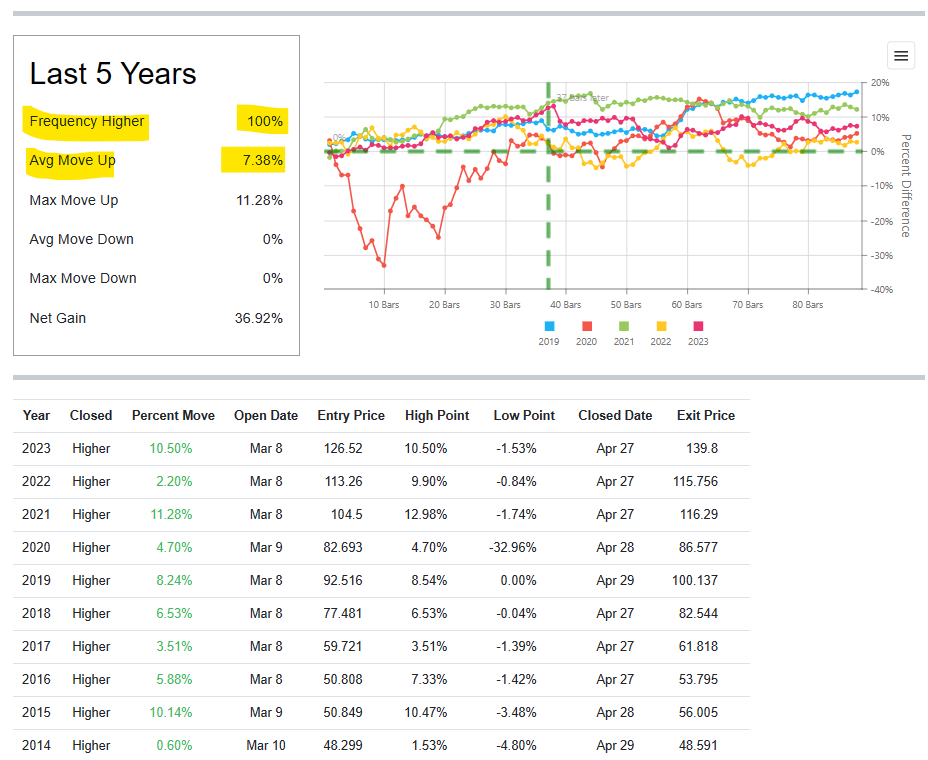Viewport: 928px width, 760px height.
Task: Click the Max Move Up label
Action: pos(73,201)
